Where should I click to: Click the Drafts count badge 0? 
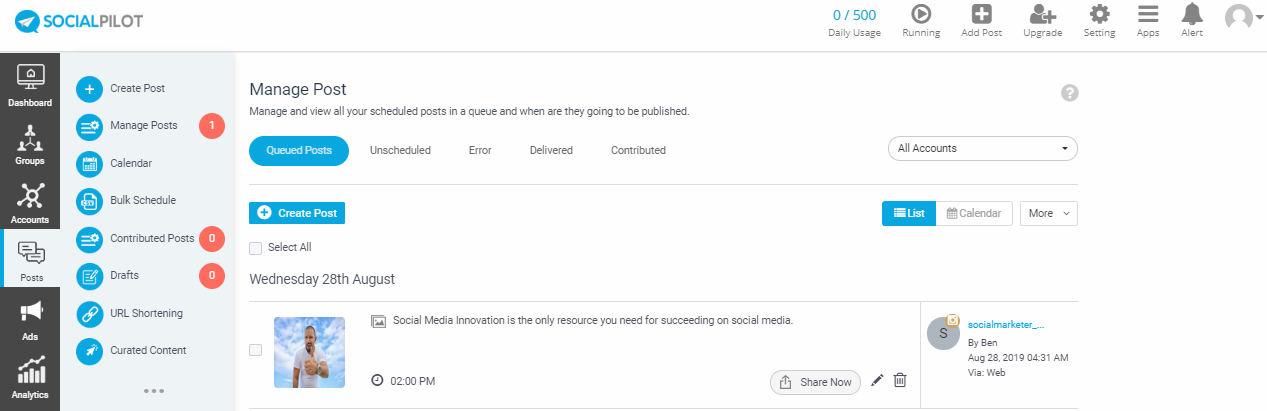point(212,275)
